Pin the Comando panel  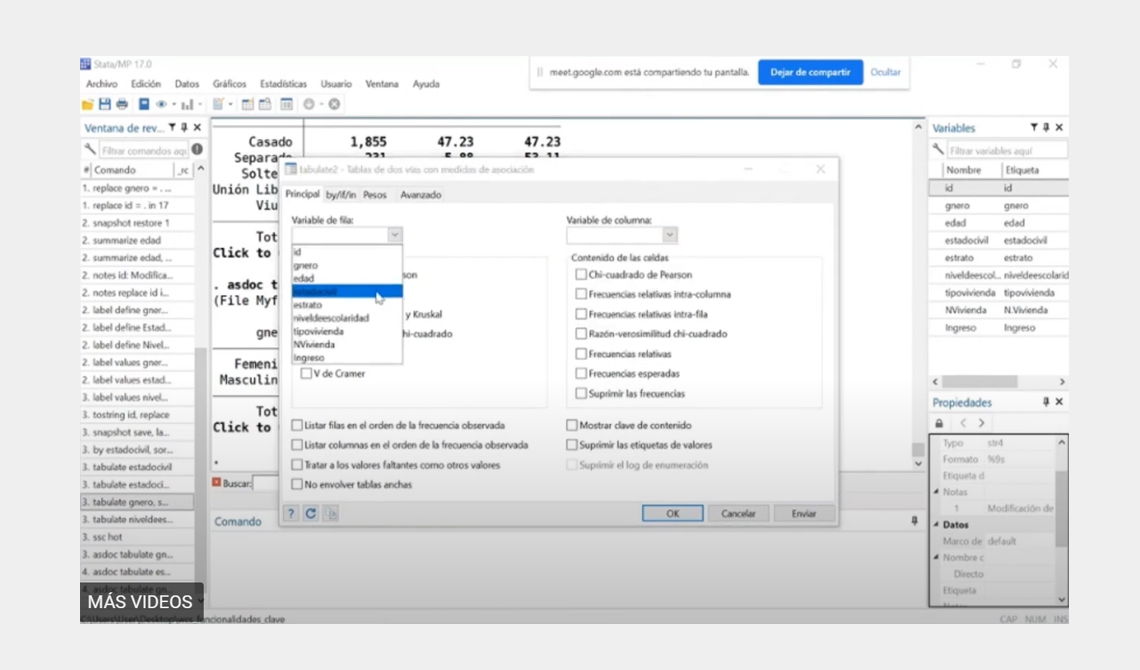tap(915, 521)
